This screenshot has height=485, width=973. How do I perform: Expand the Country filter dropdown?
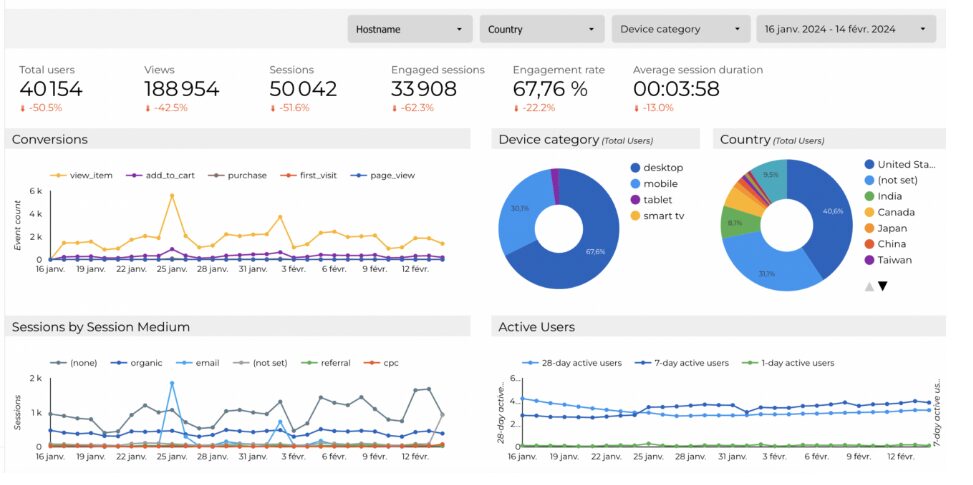542,29
